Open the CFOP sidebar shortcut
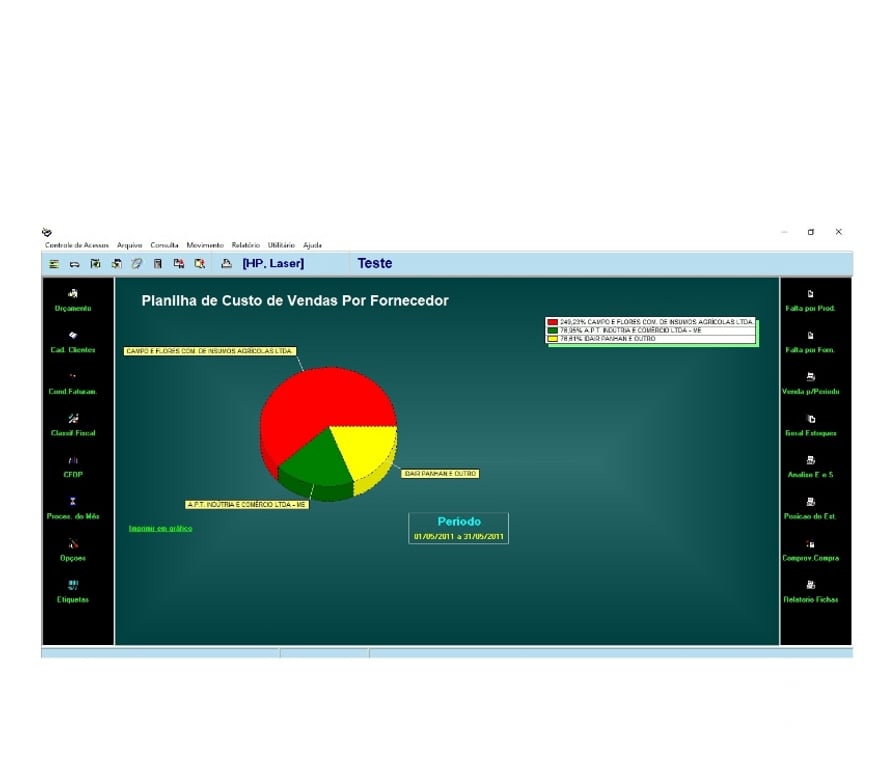 point(73,461)
